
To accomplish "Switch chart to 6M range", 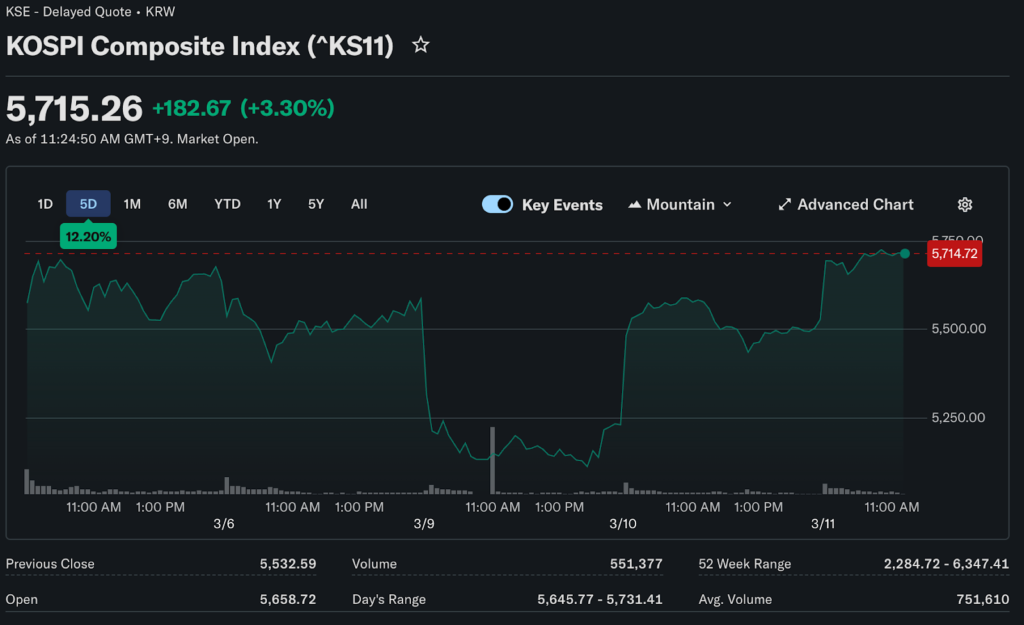I will (177, 204).
